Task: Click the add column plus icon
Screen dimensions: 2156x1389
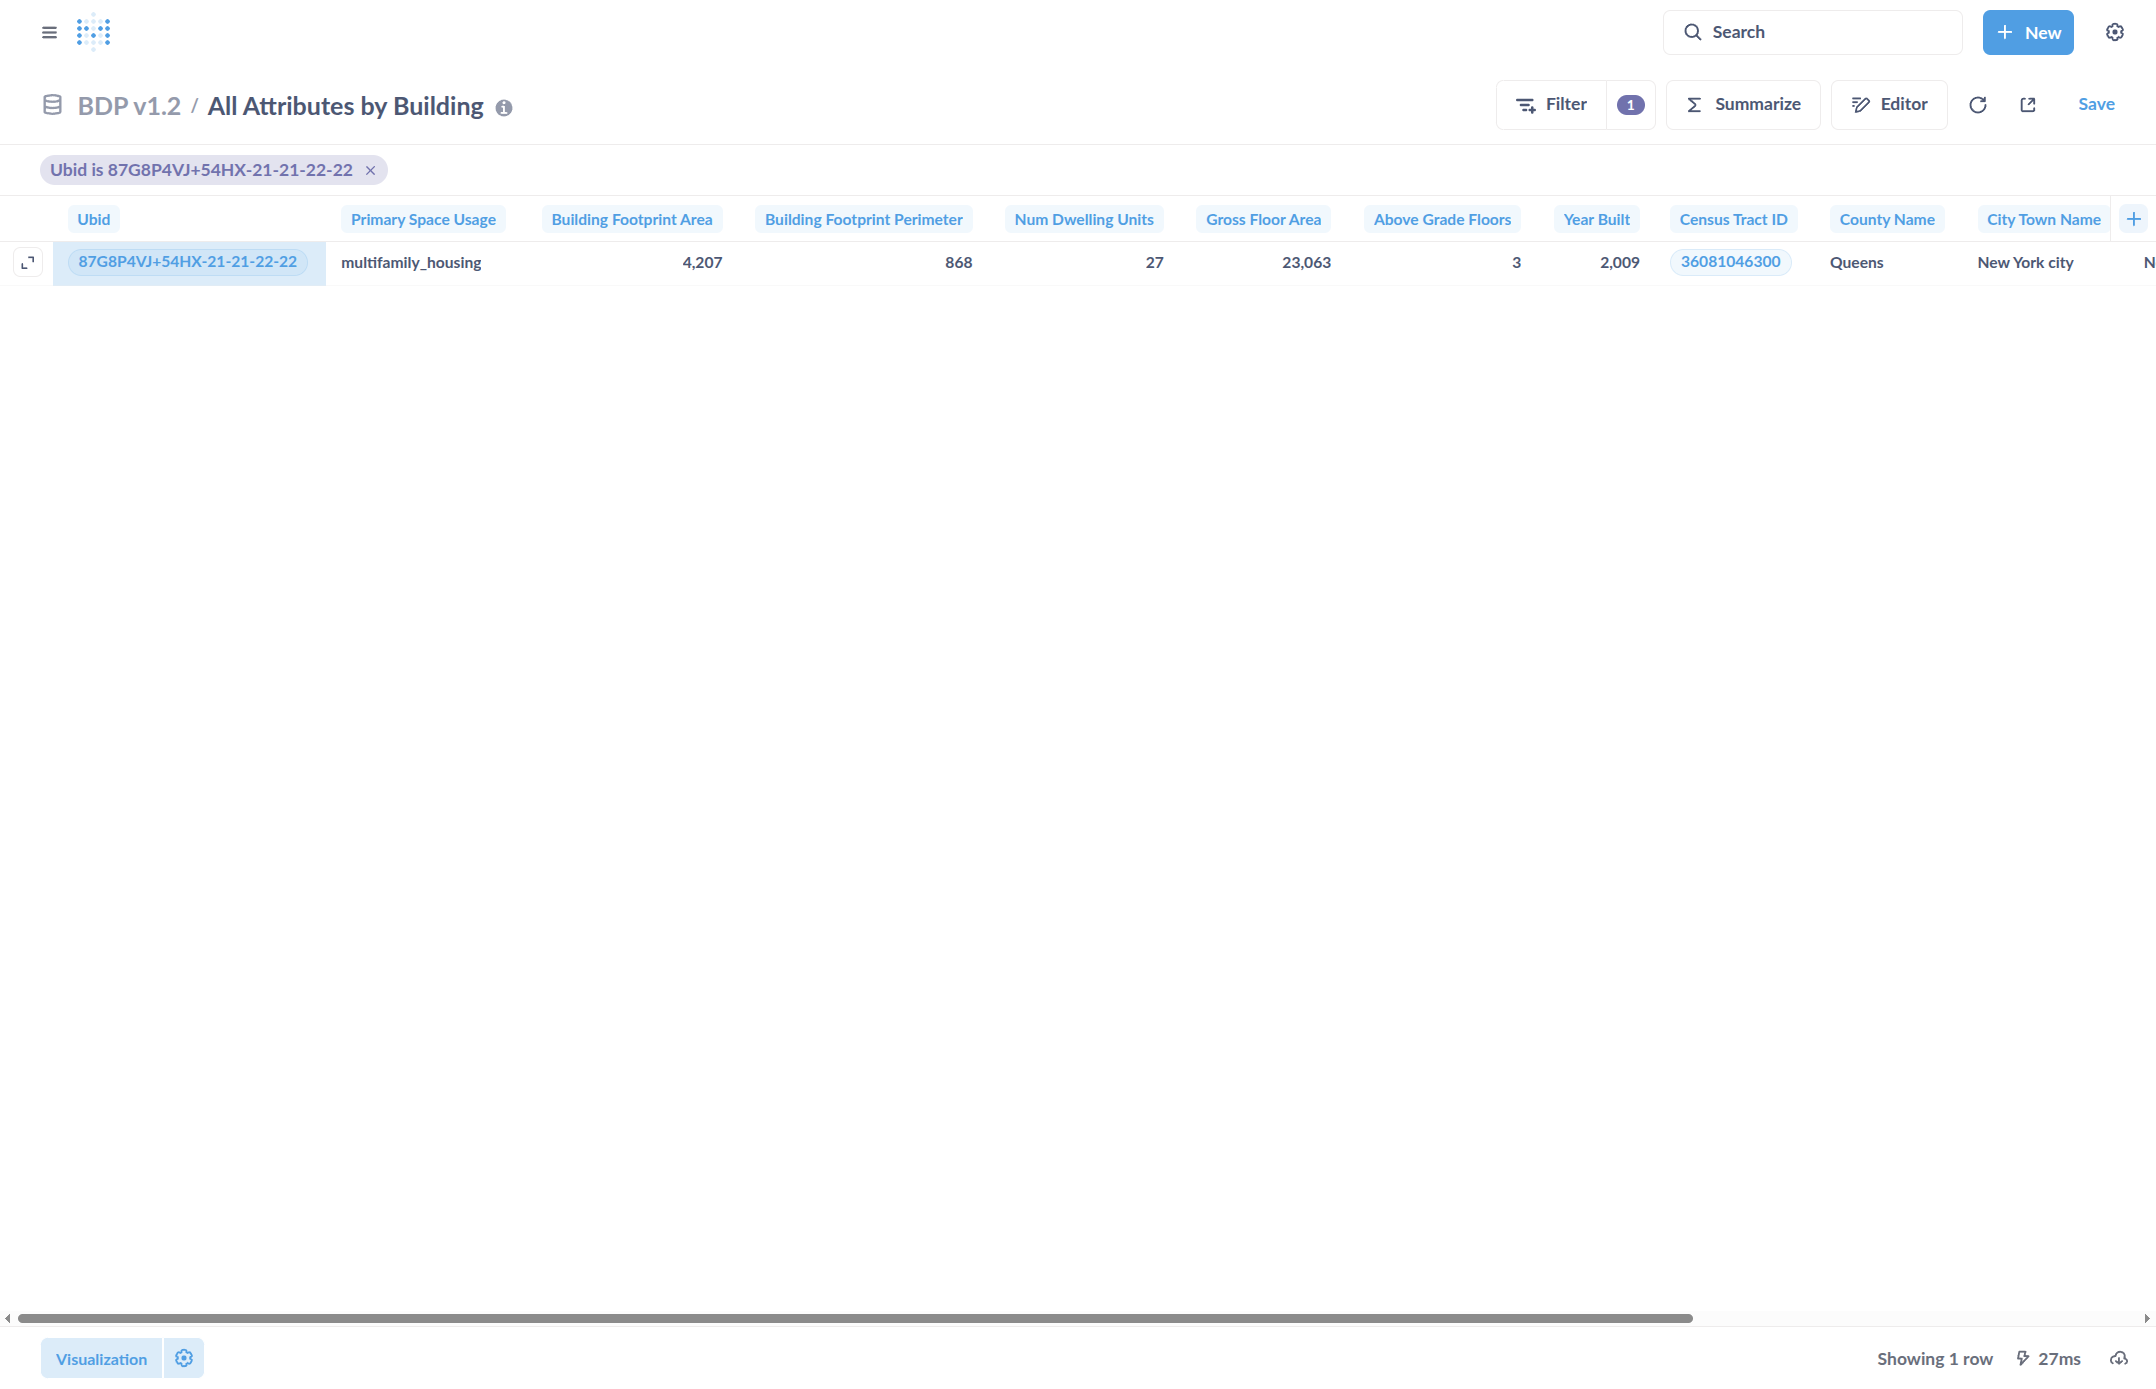Action: [x=2133, y=219]
